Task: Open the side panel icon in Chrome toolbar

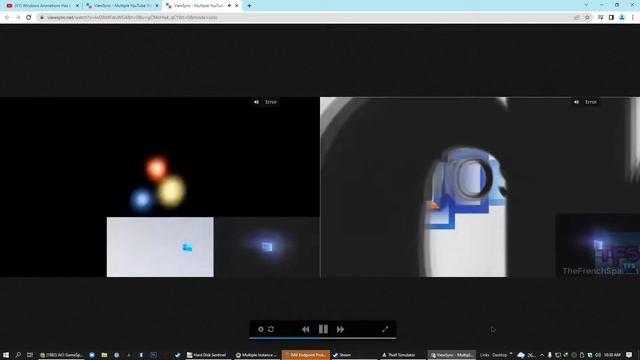Action: [x=611, y=18]
